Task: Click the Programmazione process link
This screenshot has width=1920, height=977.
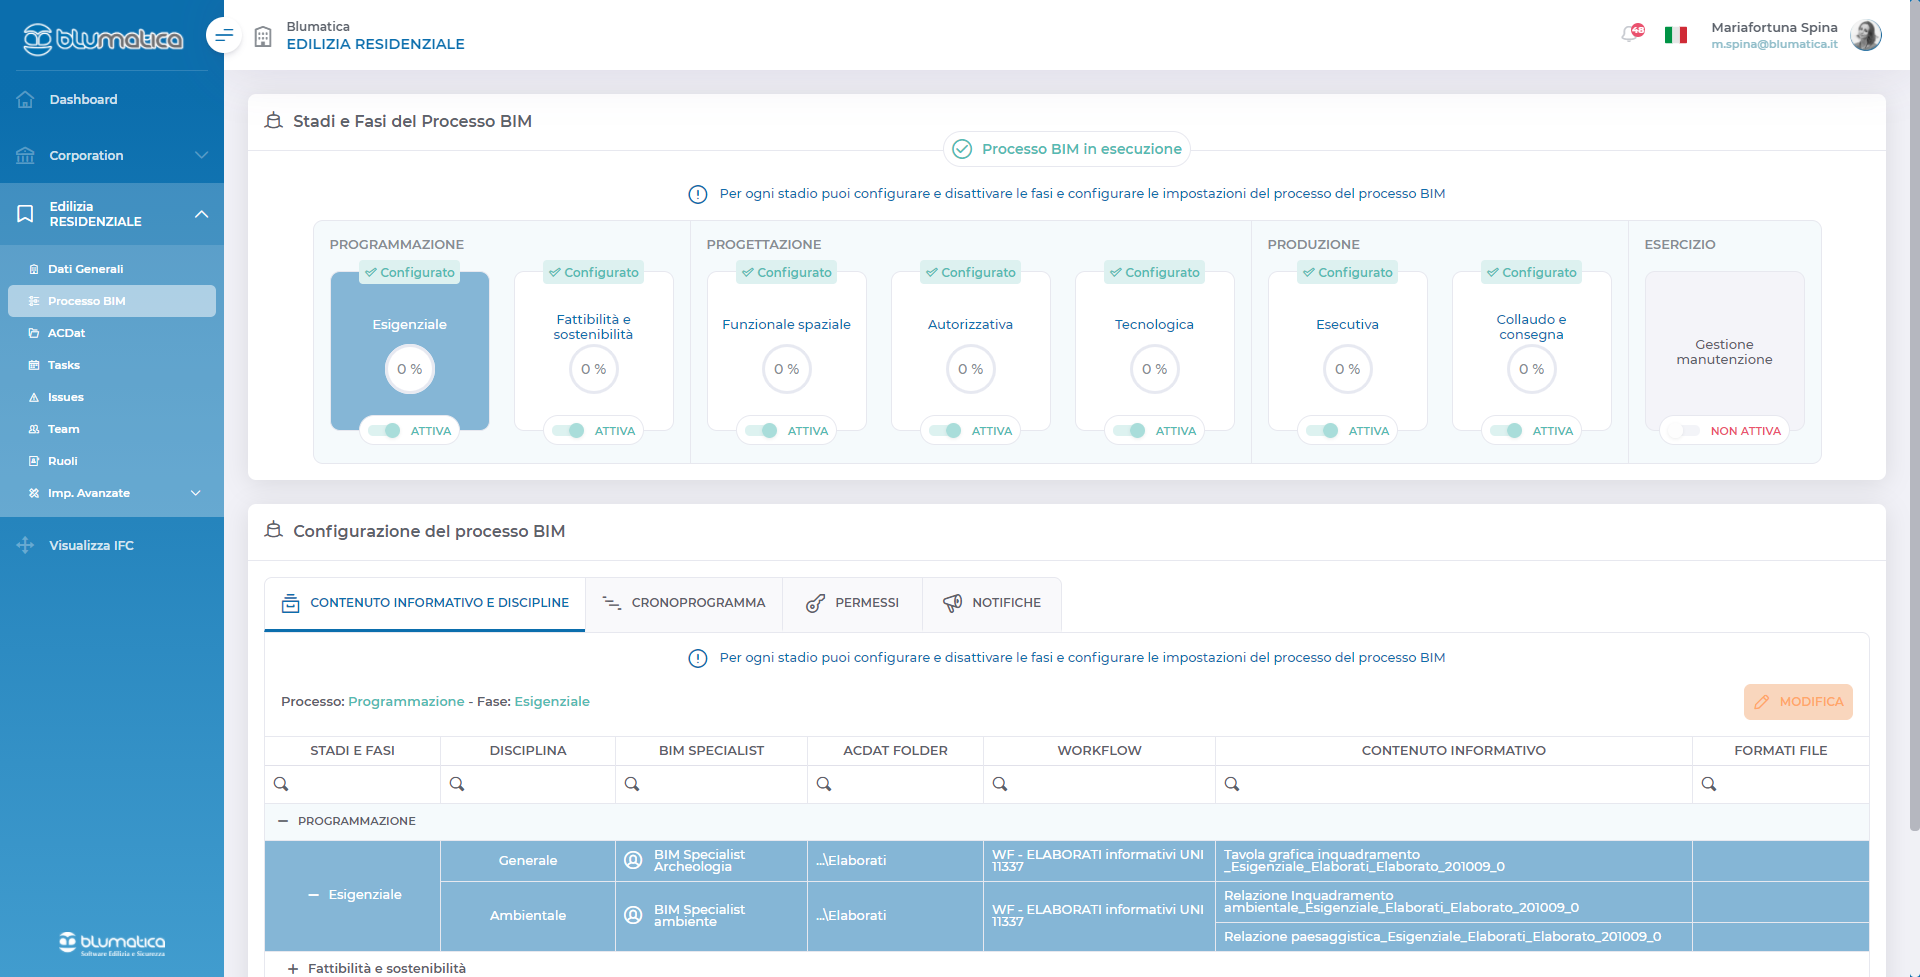Action: tap(406, 702)
